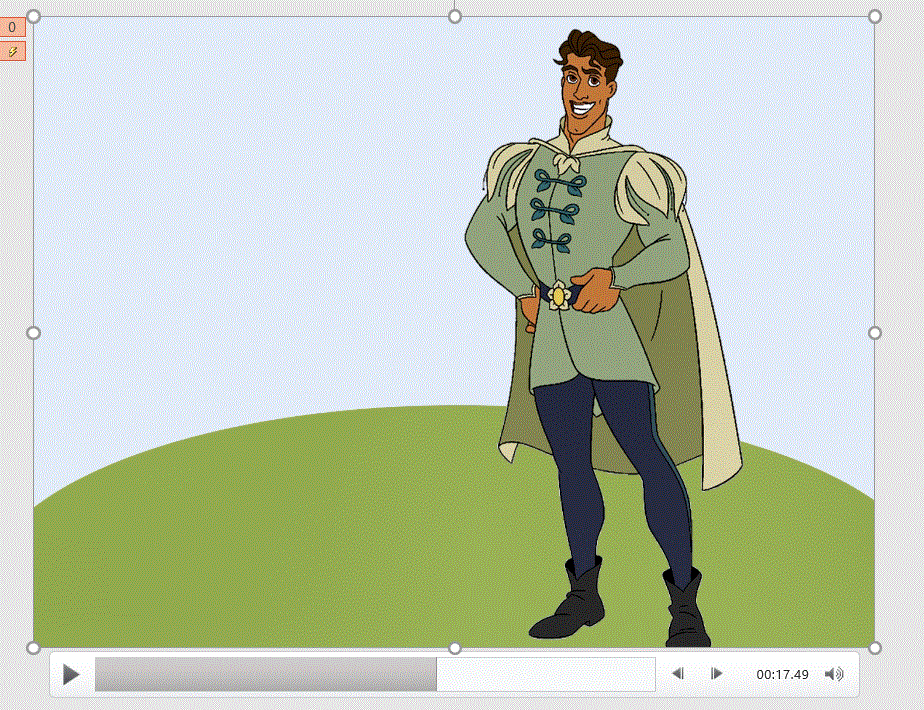Select the animation order tag labeled 0
Screen dimensions: 924x710
12,27
